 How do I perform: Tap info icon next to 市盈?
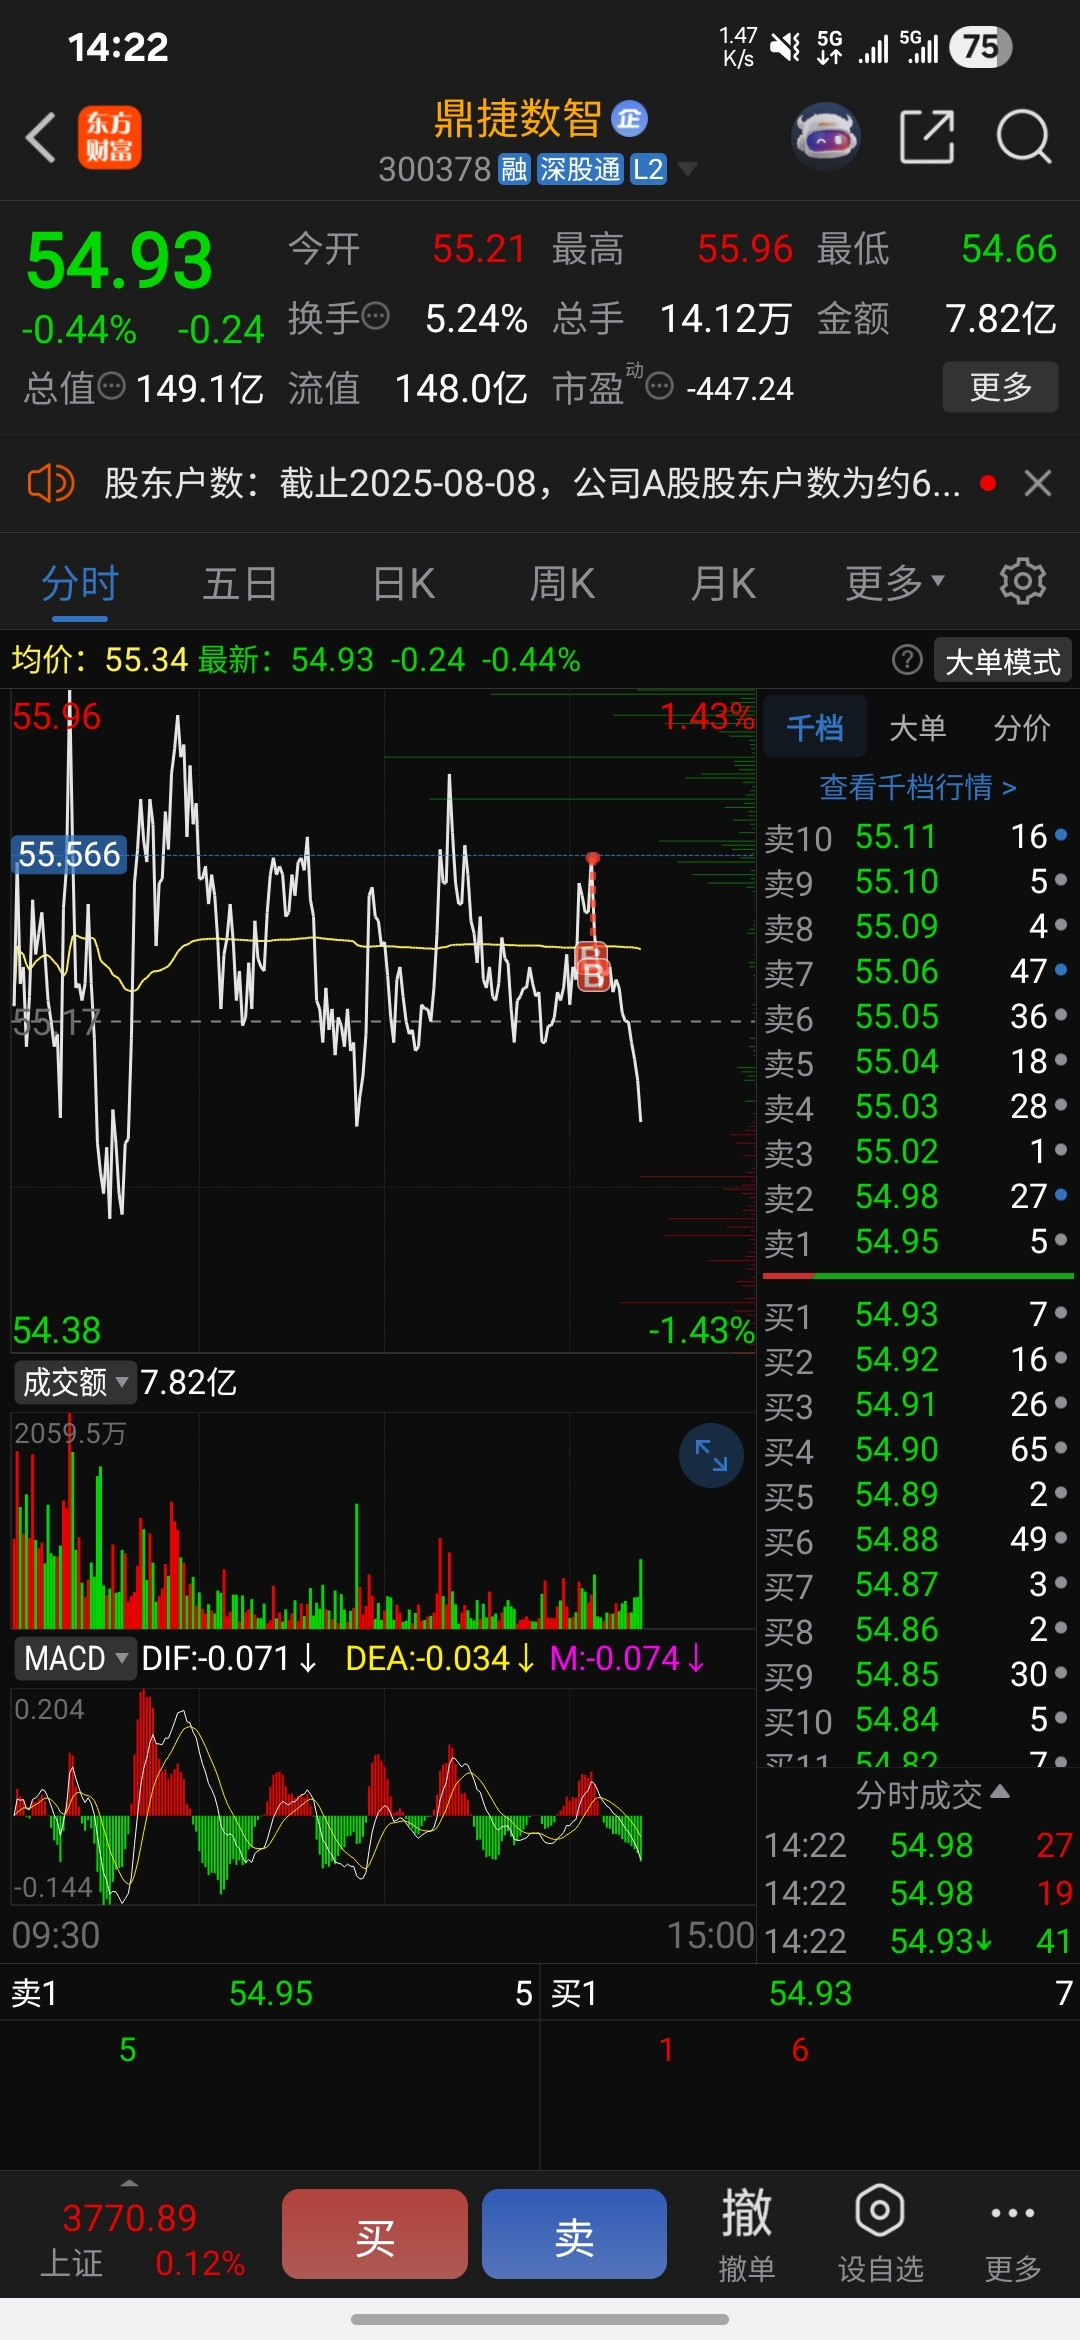coord(659,386)
